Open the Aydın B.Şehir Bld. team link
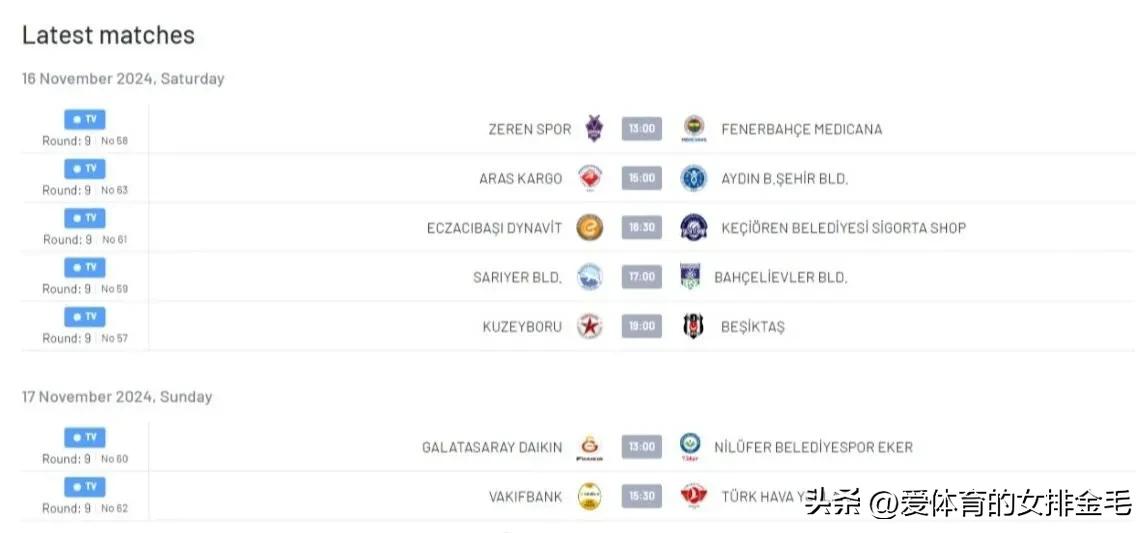The image size is (1148, 533). 785,179
